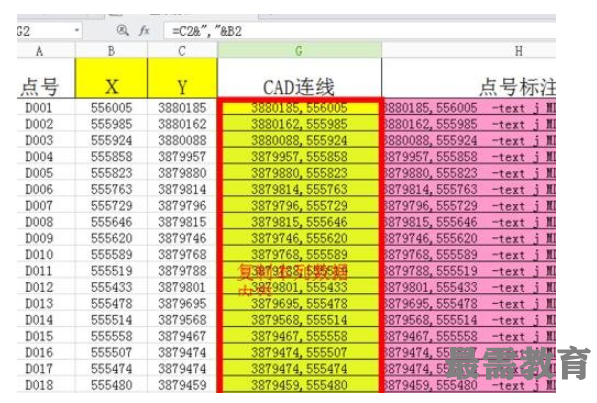Click the formula bar showing =C2&","&B2
Viewport: 597px width, 403px height.
pos(359,31)
